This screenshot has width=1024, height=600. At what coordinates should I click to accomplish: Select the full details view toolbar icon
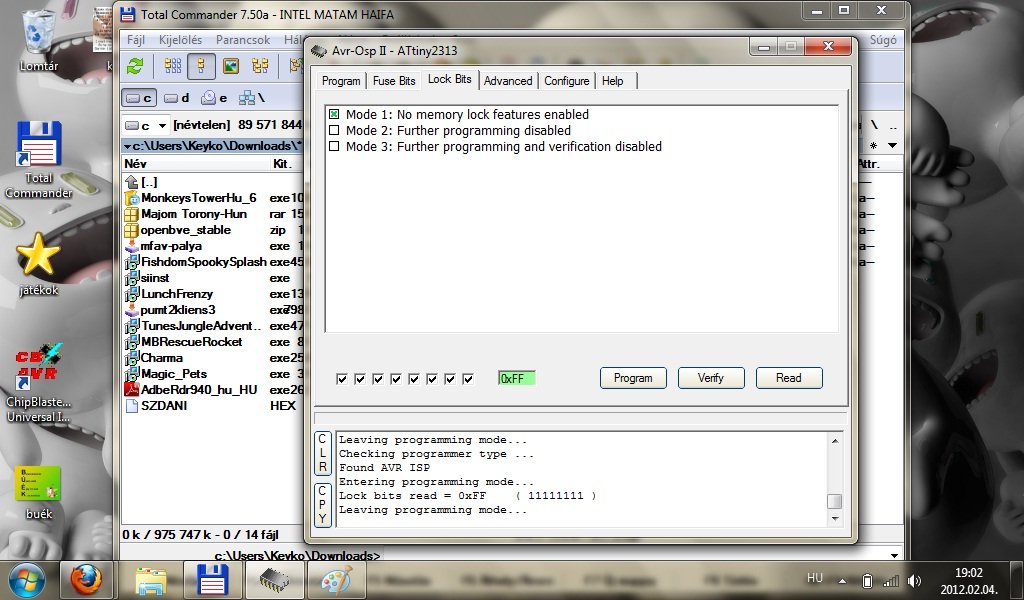click(201, 66)
